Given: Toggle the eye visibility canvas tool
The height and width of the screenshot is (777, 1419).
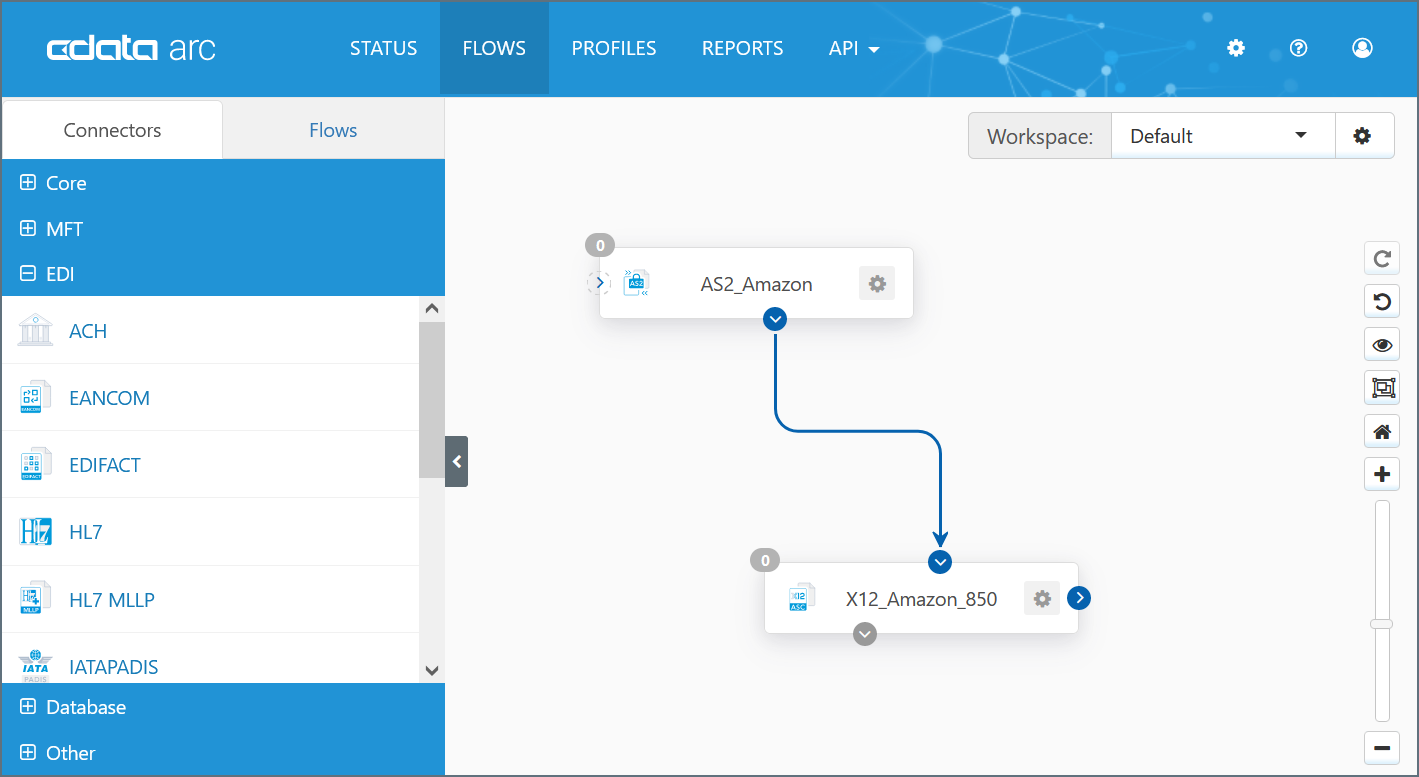Looking at the screenshot, I should coord(1382,345).
